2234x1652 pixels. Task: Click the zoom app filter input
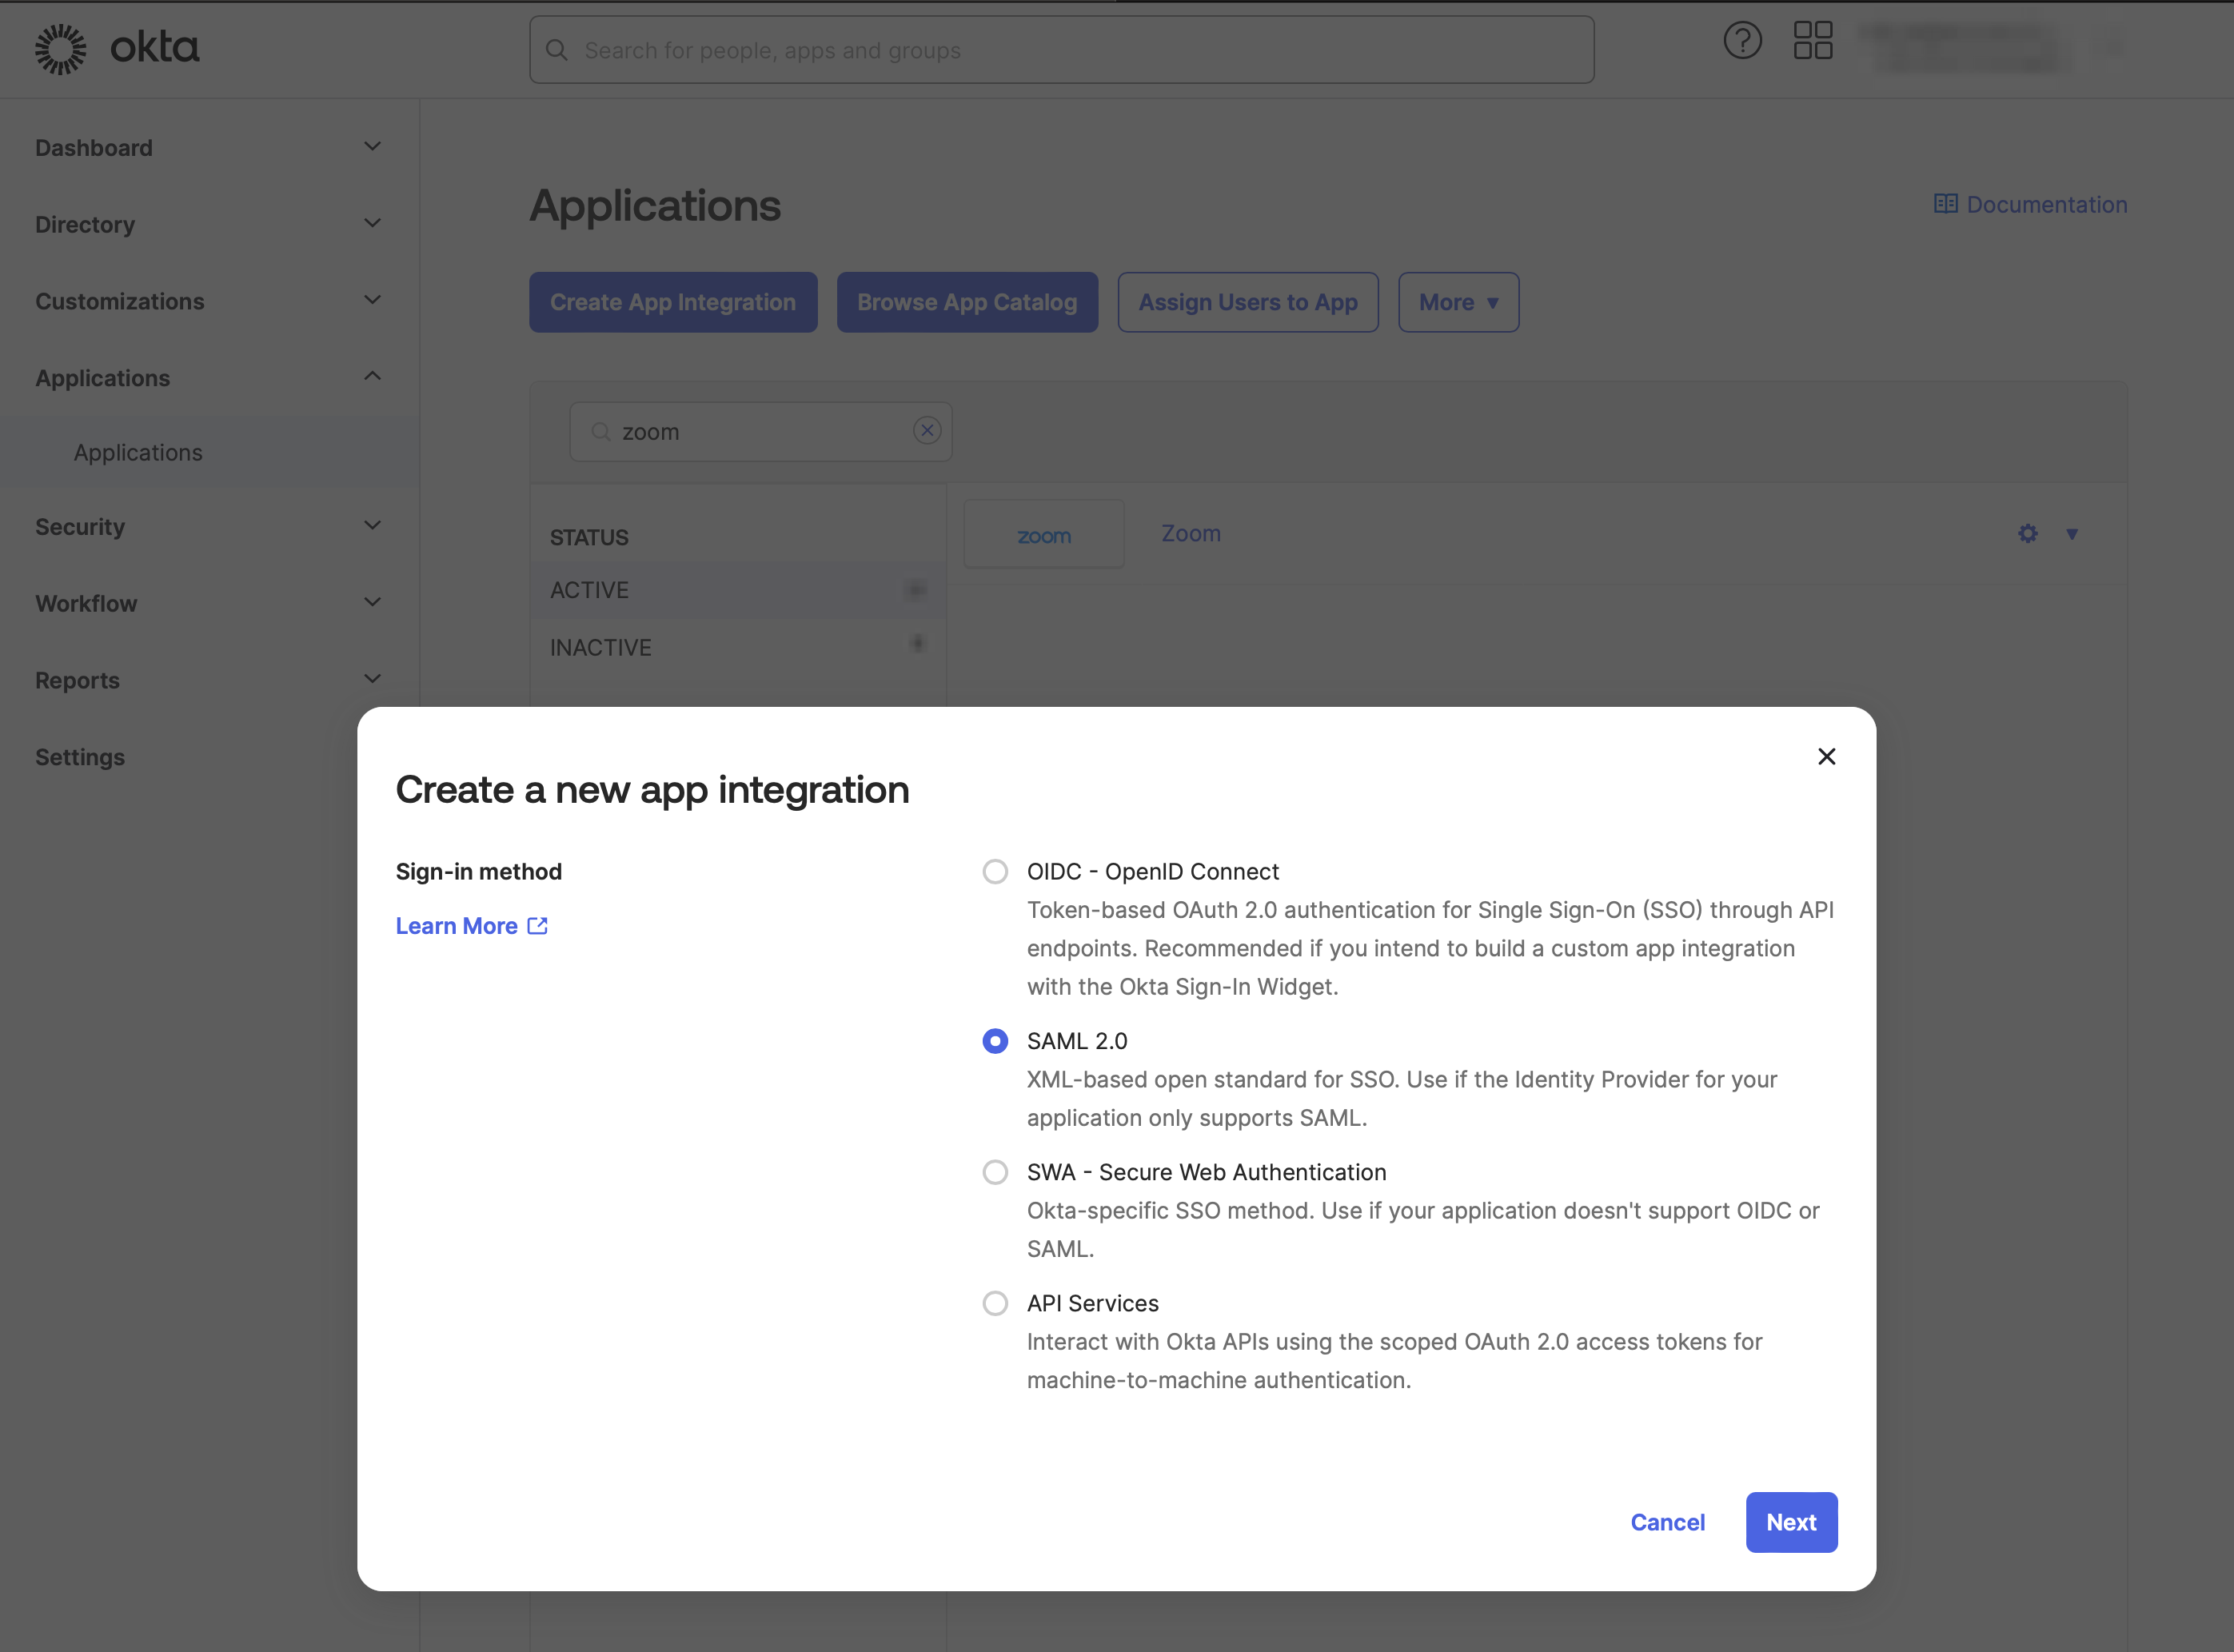tap(760, 432)
